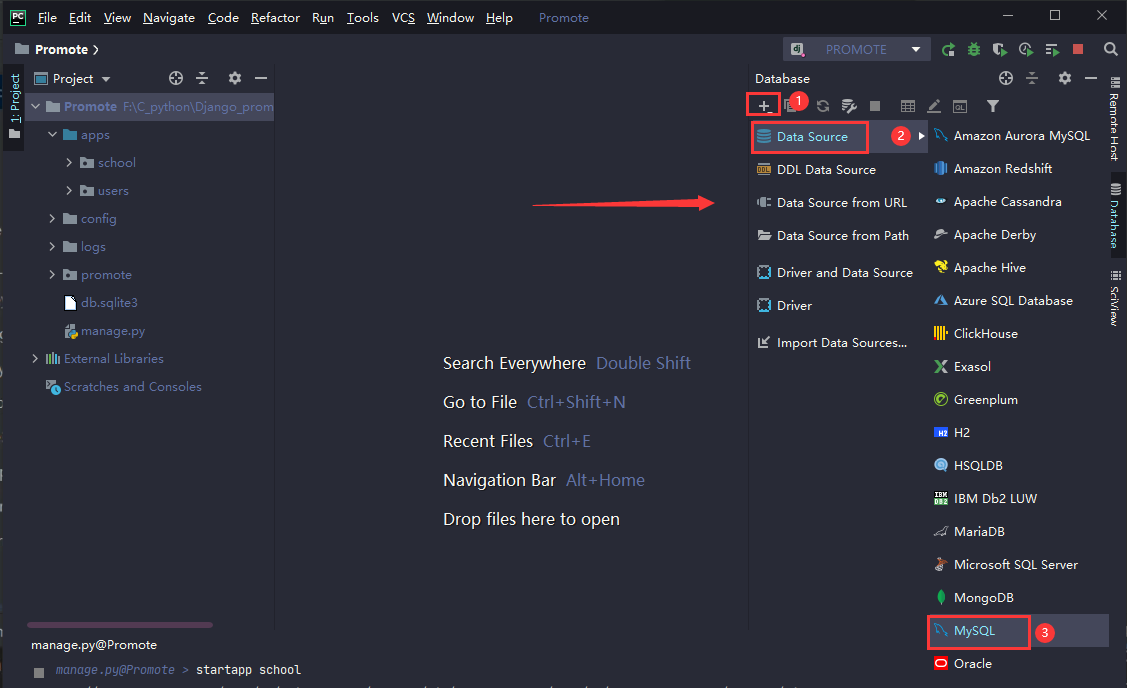Open the query console QL icon
Image resolution: width=1127 pixels, height=688 pixels.
(x=960, y=106)
